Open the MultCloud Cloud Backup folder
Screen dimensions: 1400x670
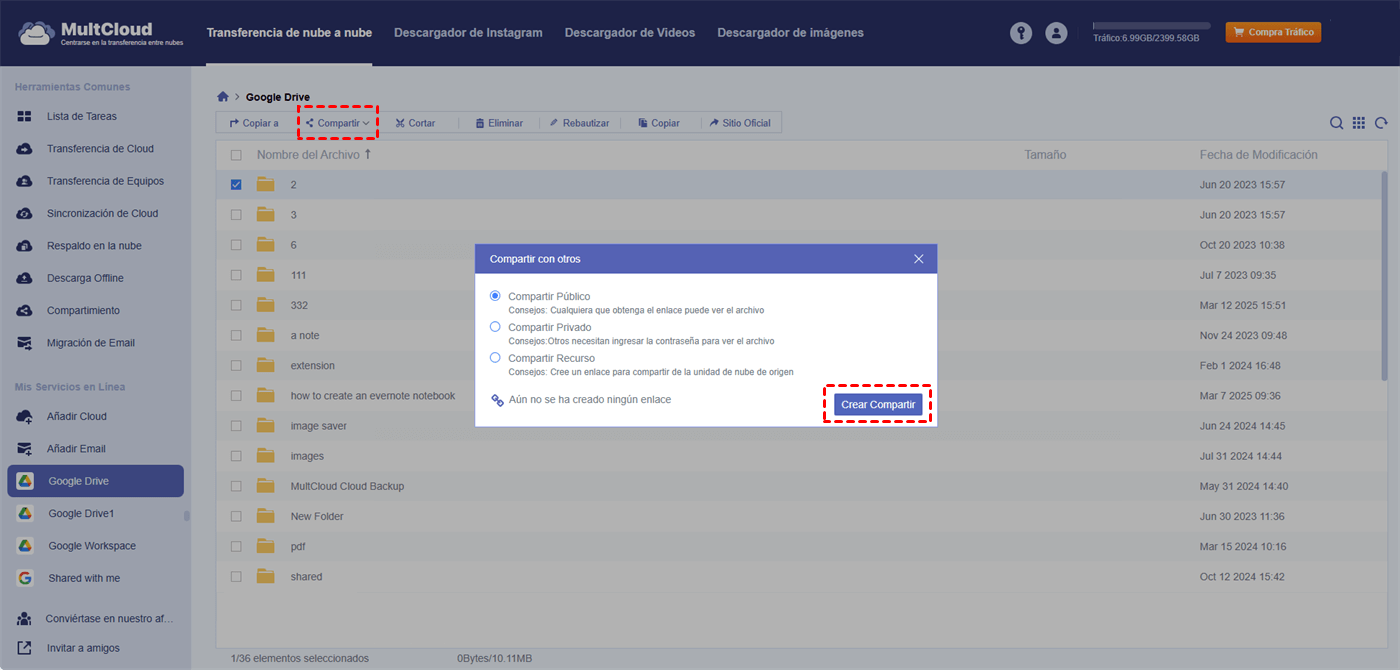[x=347, y=486]
